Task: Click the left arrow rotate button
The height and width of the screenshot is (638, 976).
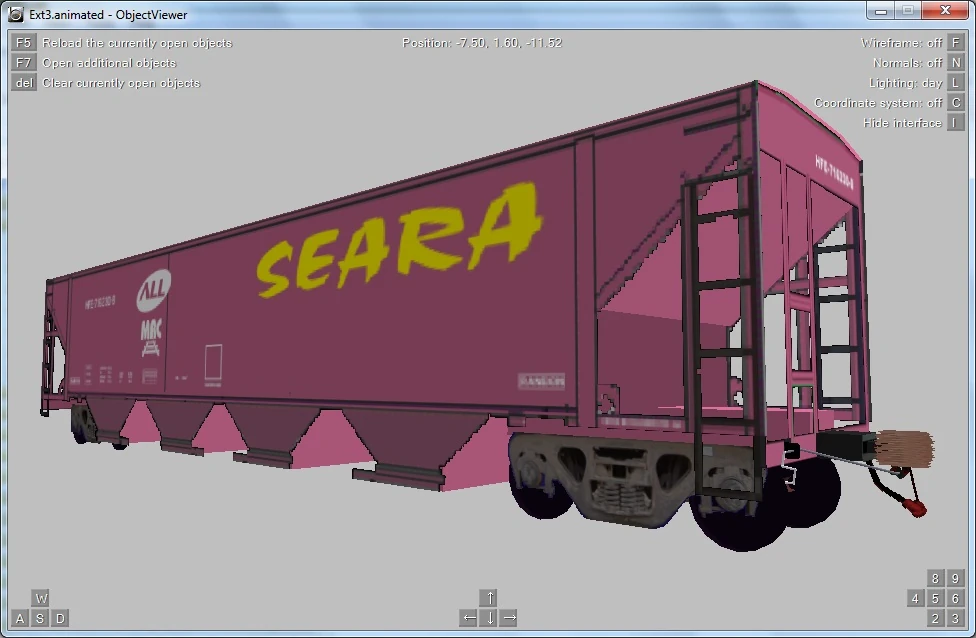Action: (469, 618)
